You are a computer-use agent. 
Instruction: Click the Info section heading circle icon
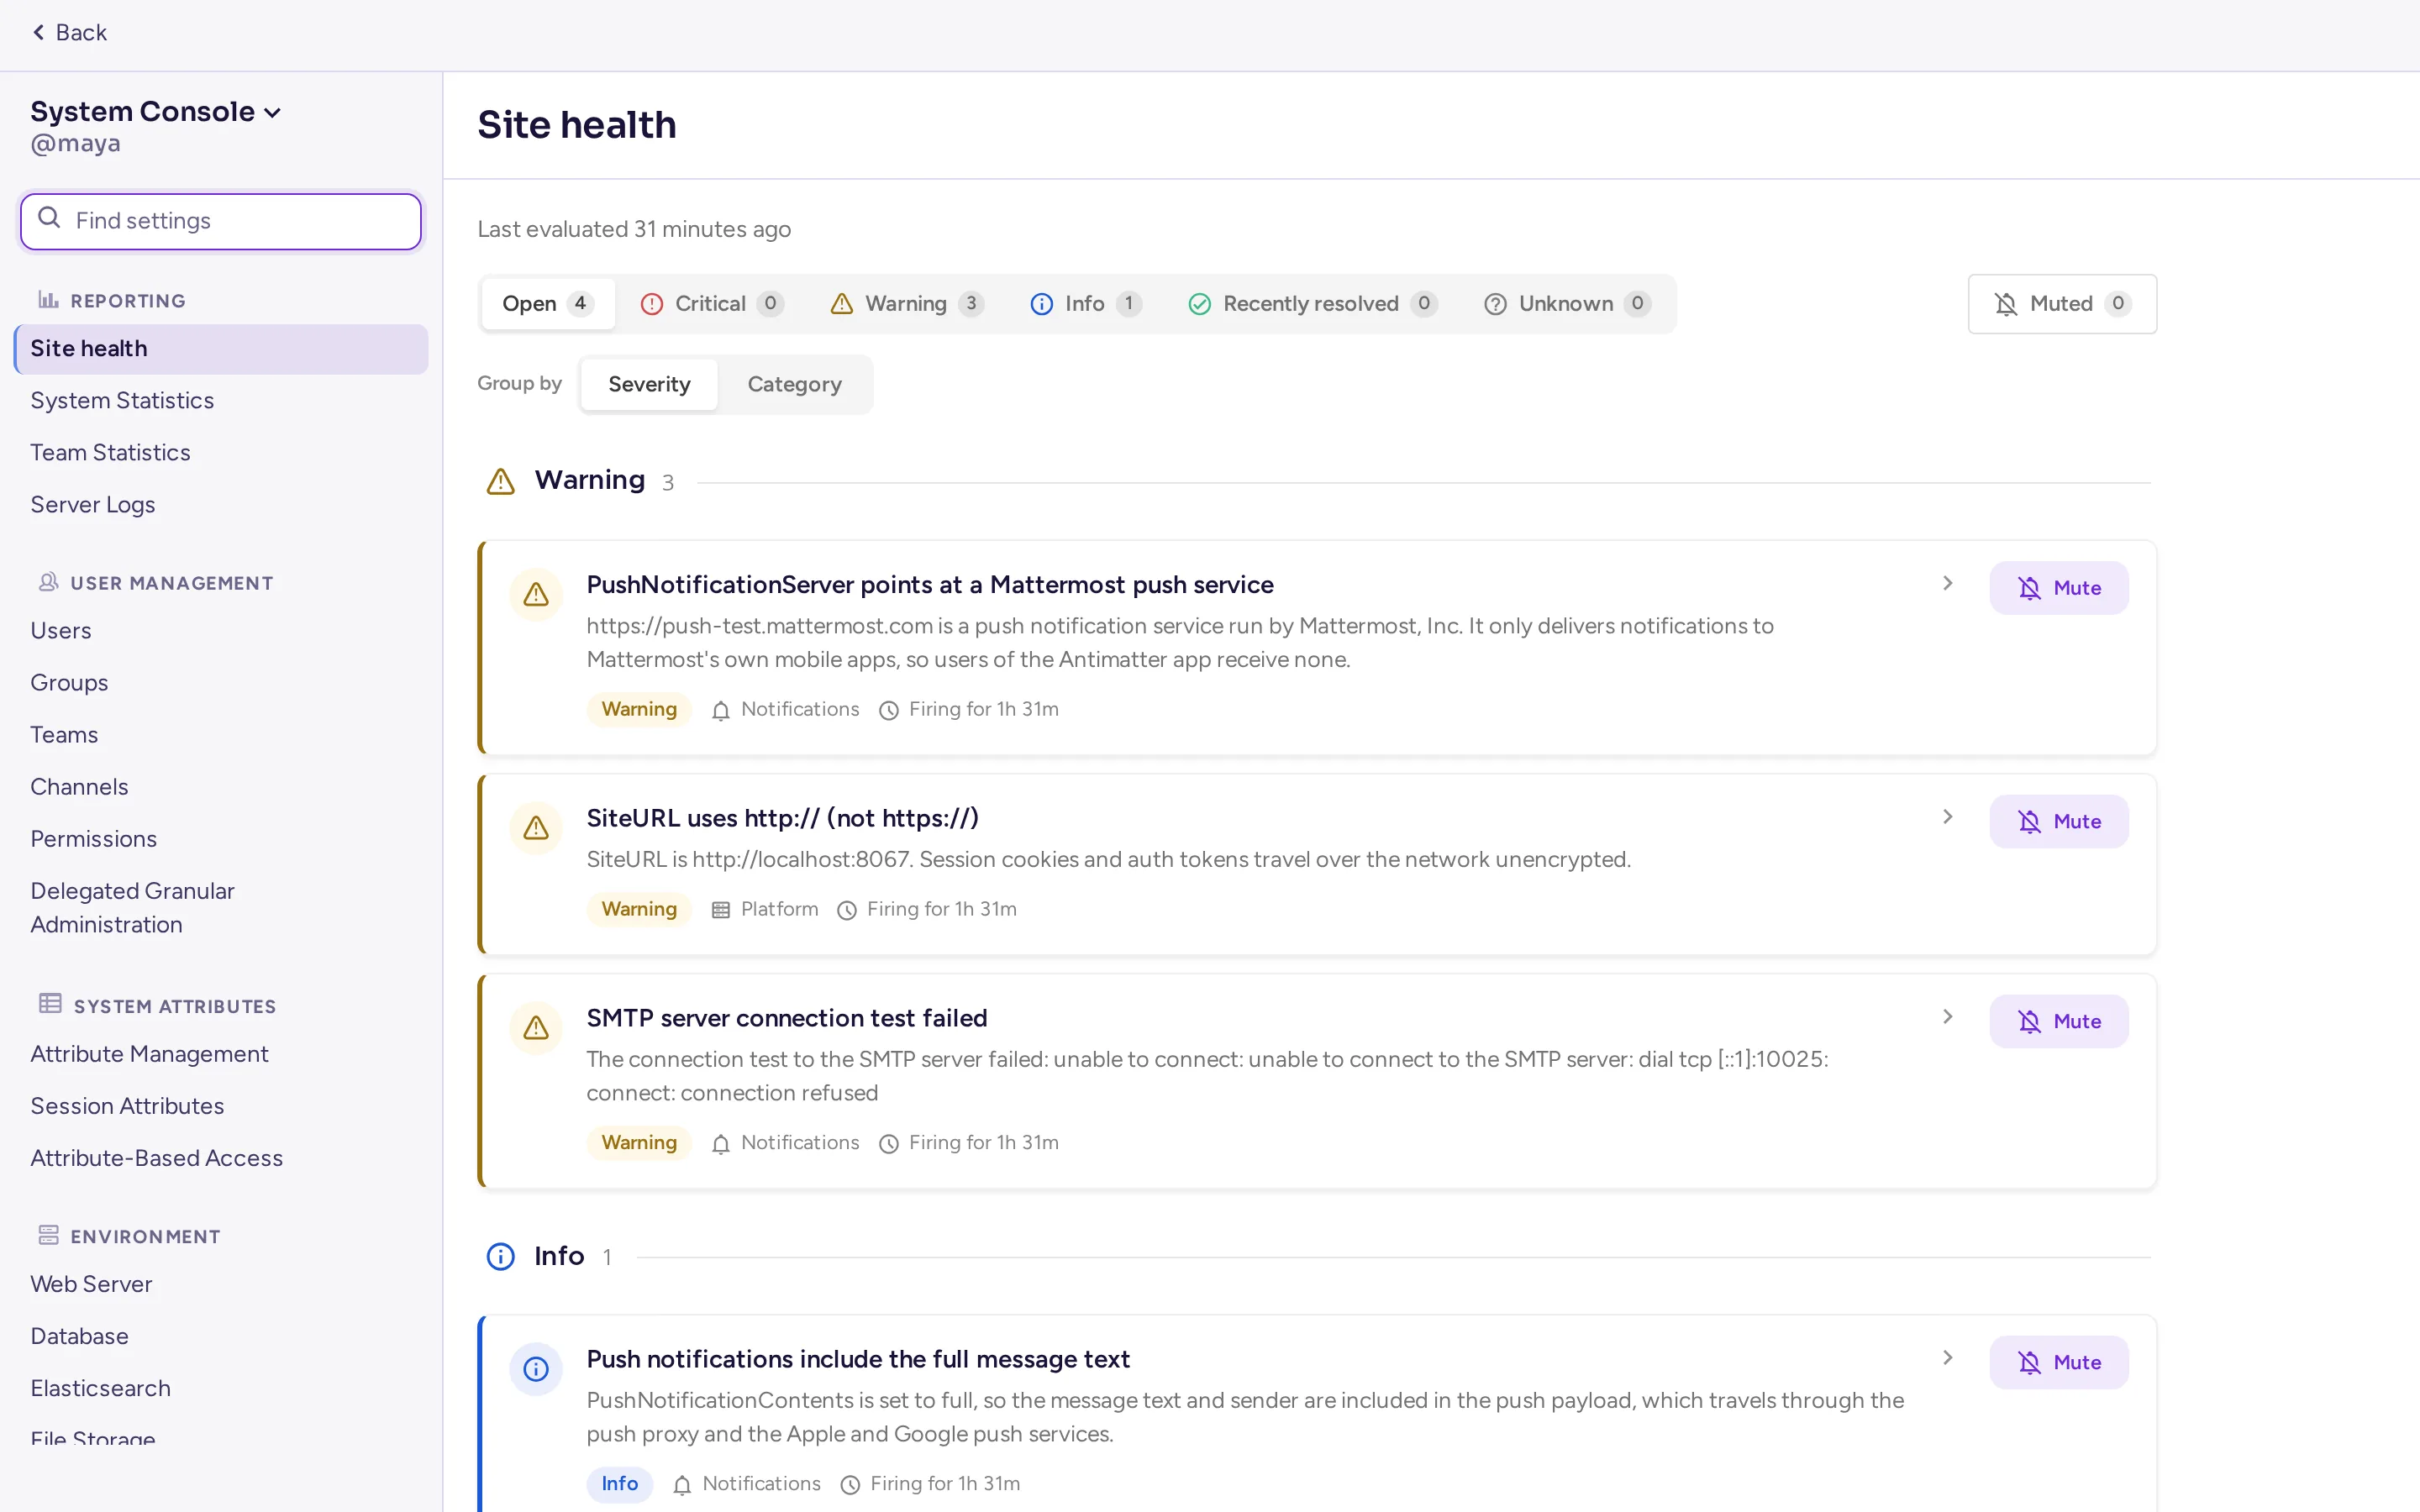500,1256
